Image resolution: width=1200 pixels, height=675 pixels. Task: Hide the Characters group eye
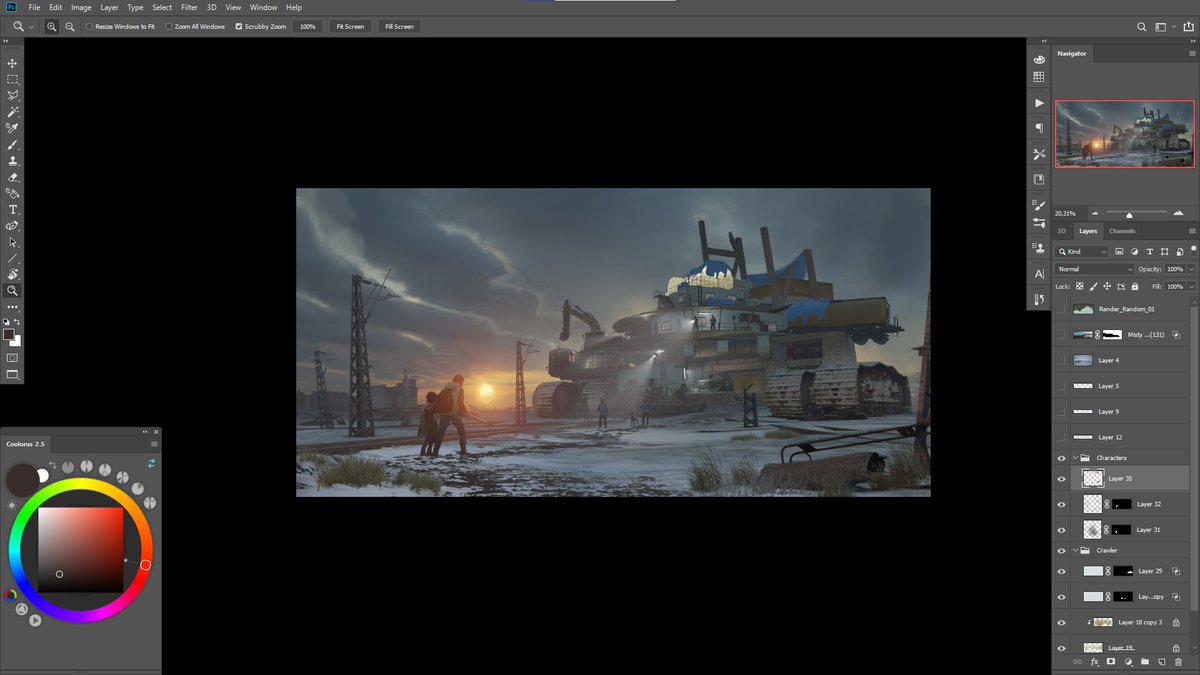1062,458
